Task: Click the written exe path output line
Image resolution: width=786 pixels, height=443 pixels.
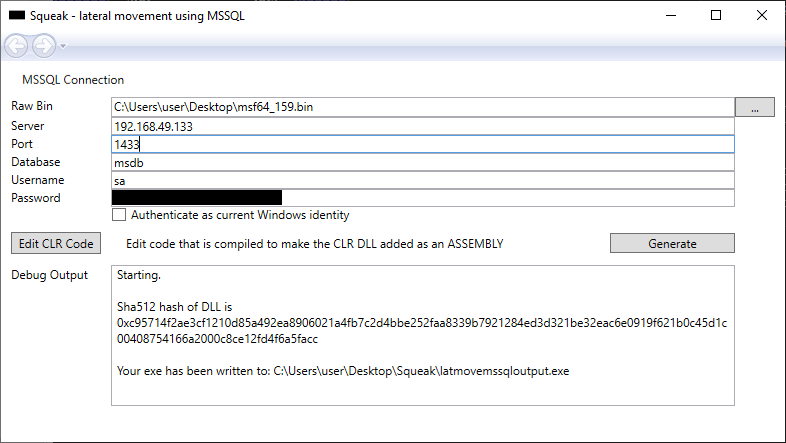Action: tap(342, 372)
